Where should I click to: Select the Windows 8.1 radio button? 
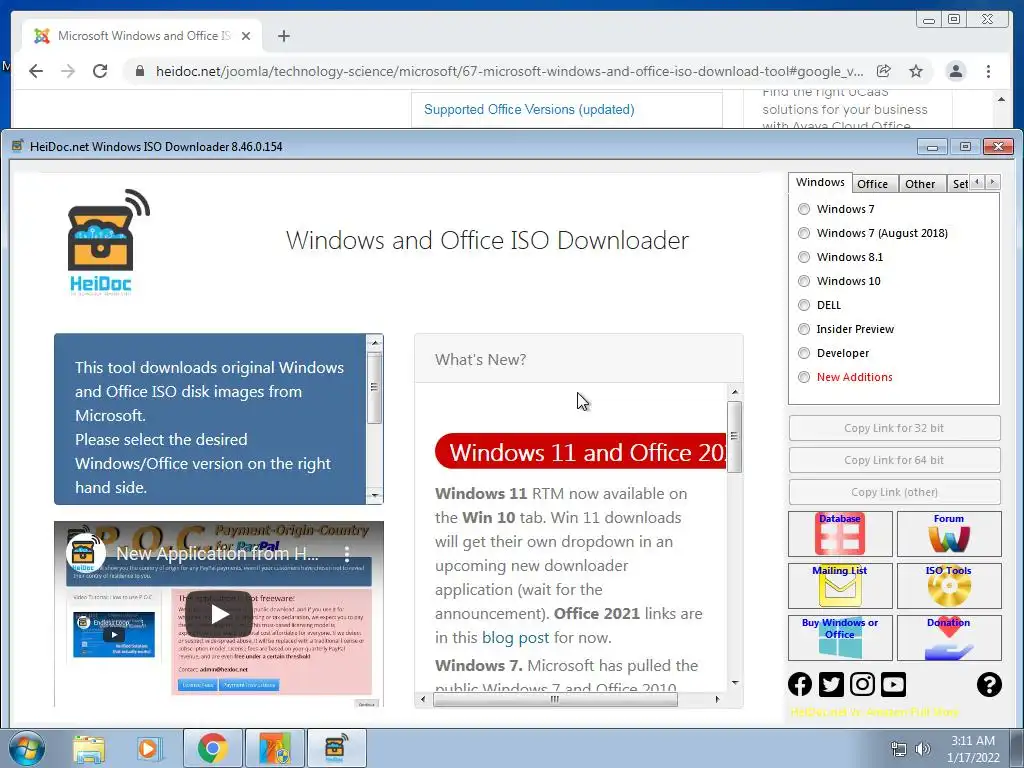point(804,257)
